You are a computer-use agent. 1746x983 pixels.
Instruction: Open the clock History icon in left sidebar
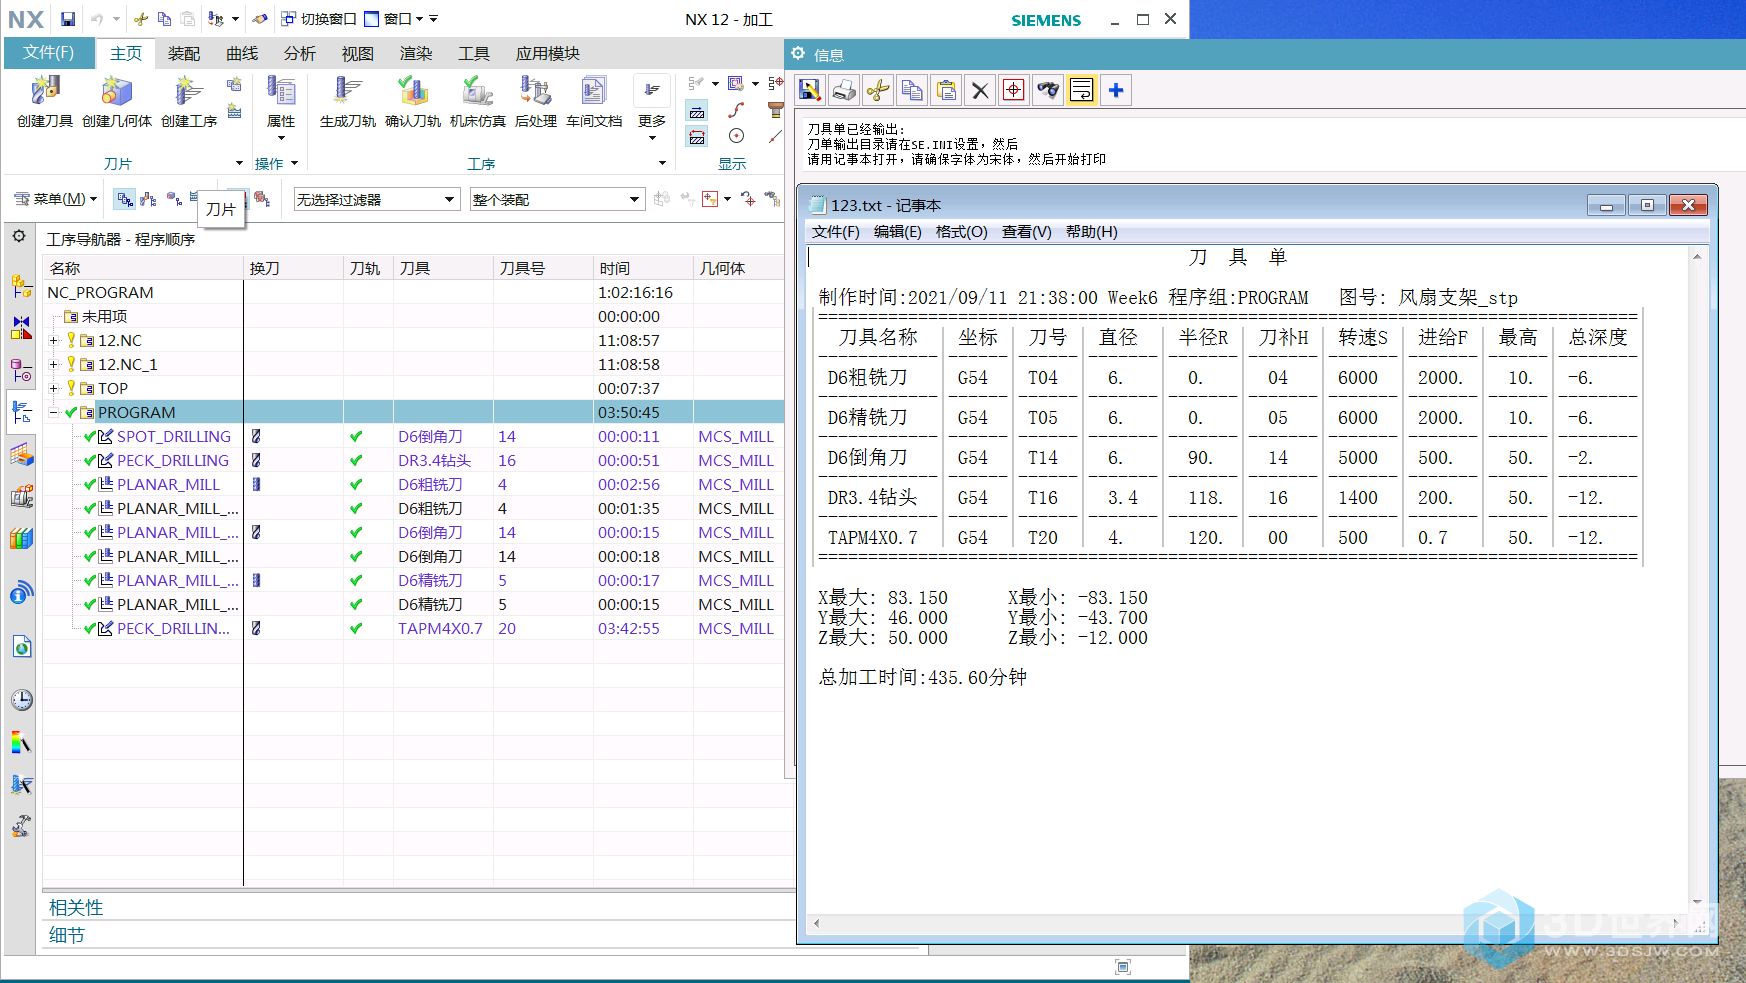pyautogui.click(x=21, y=700)
